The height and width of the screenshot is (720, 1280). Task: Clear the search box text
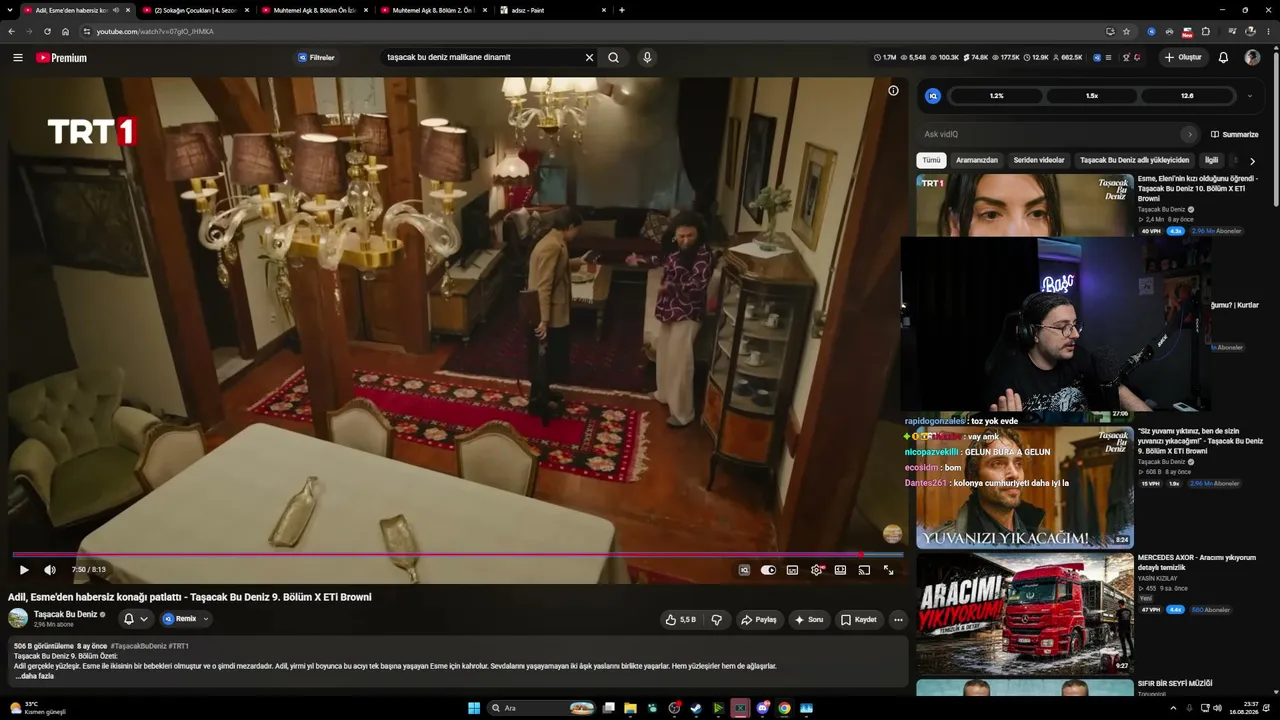click(589, 58)
